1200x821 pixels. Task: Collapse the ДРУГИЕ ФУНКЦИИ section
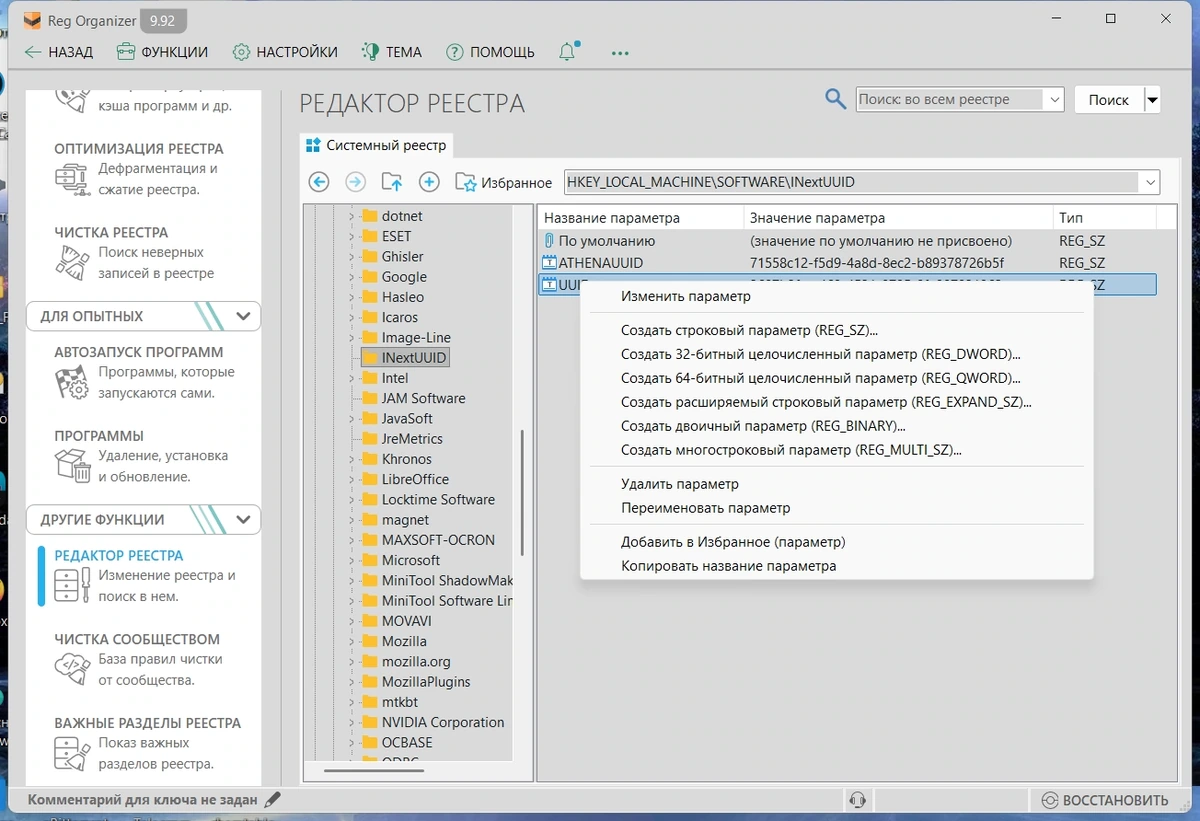tap(243, 520)
